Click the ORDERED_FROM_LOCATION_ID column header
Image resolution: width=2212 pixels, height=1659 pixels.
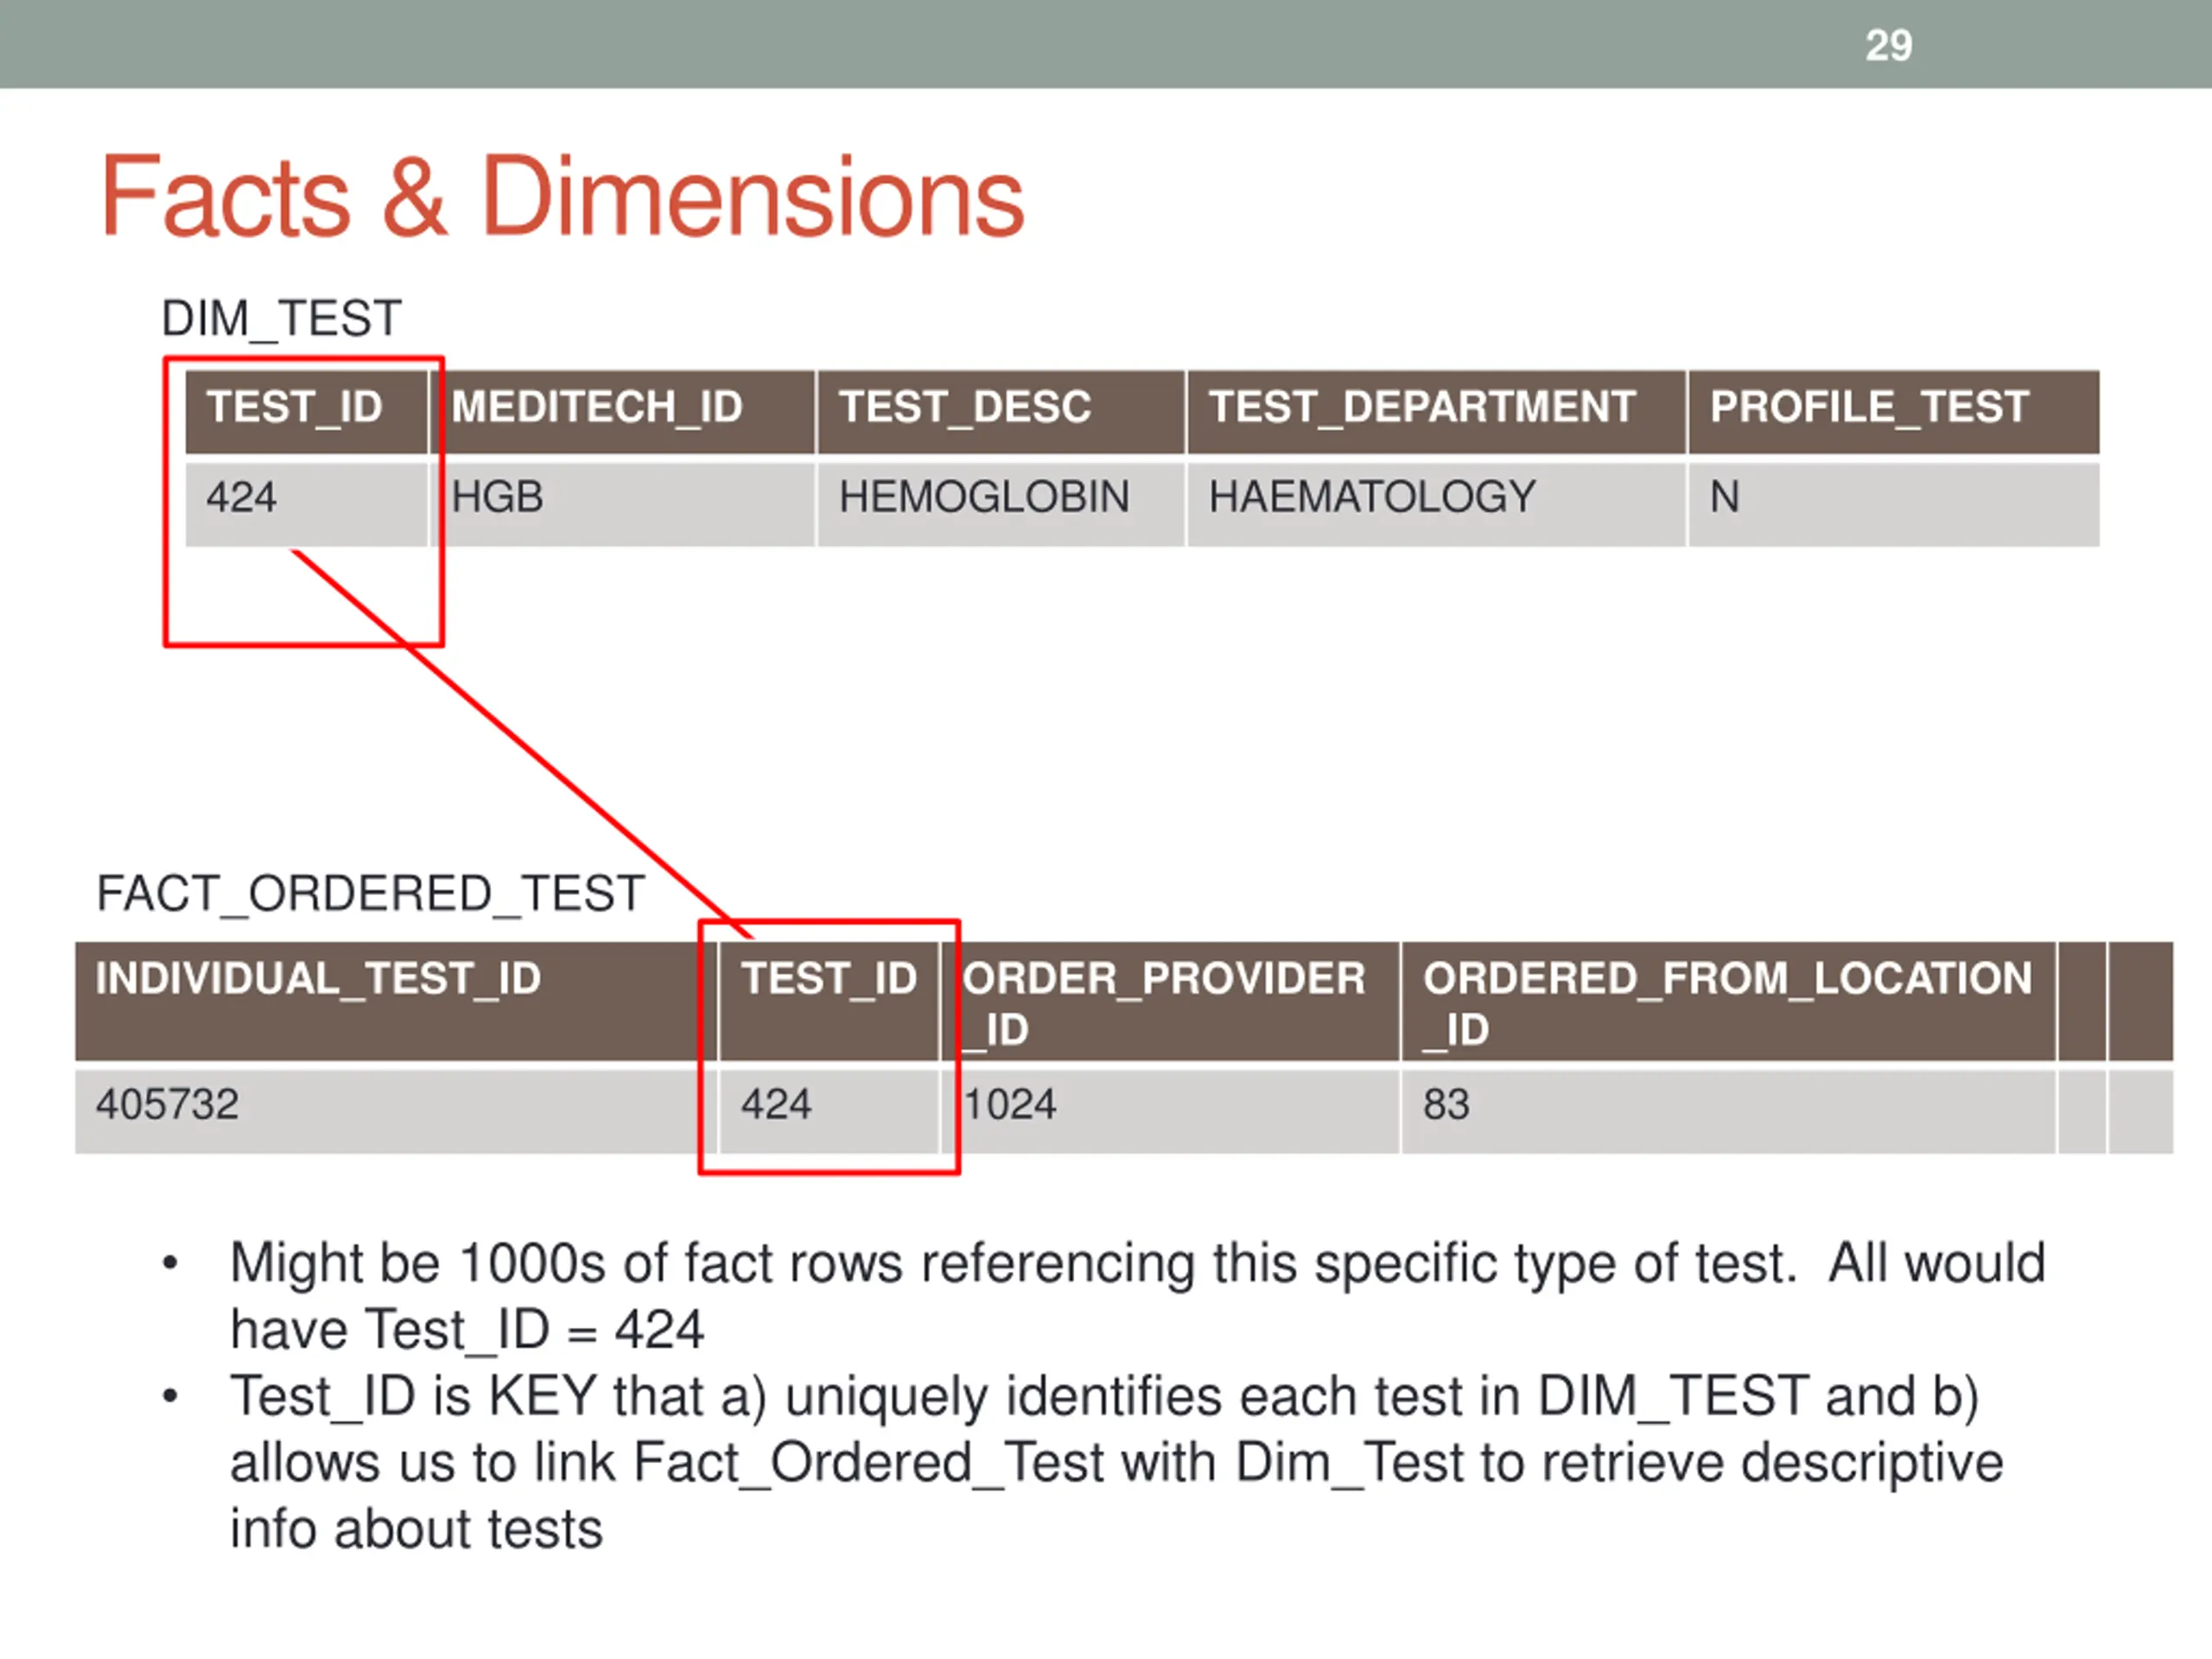coord(1728,1000)
